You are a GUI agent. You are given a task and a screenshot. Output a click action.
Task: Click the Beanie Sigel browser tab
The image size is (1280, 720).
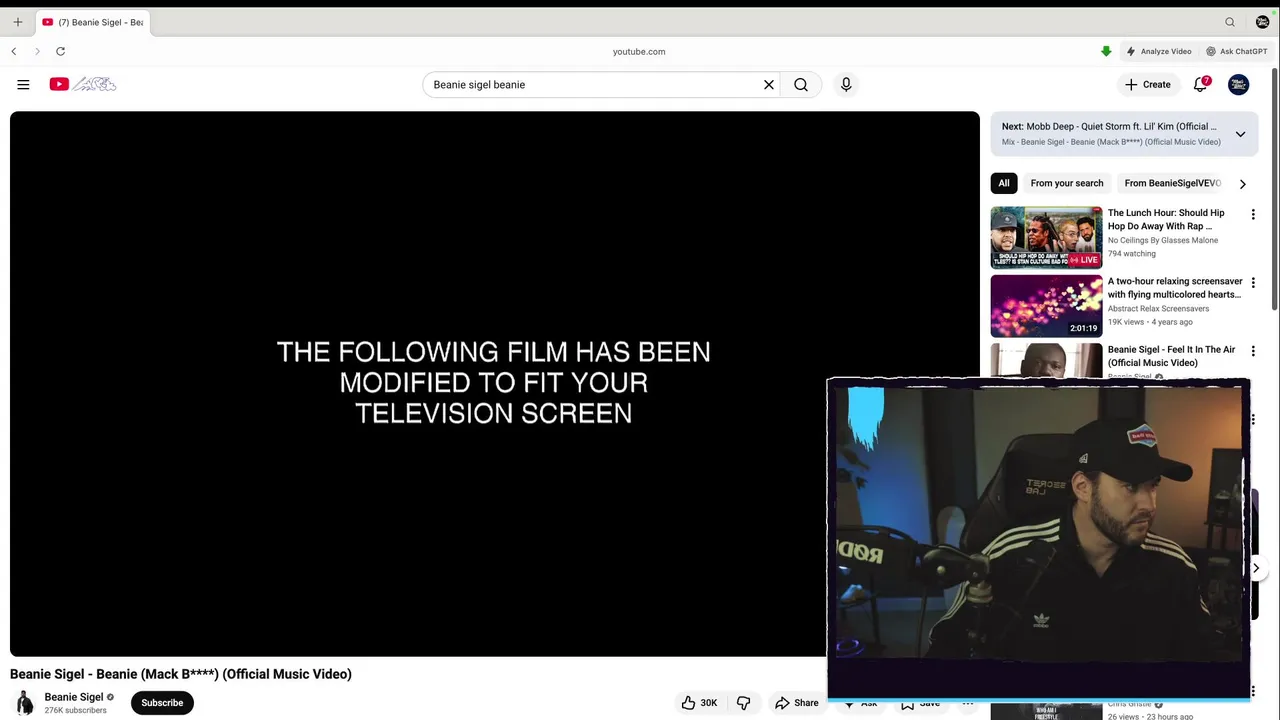pyautogui.click(x=92, y=22)
